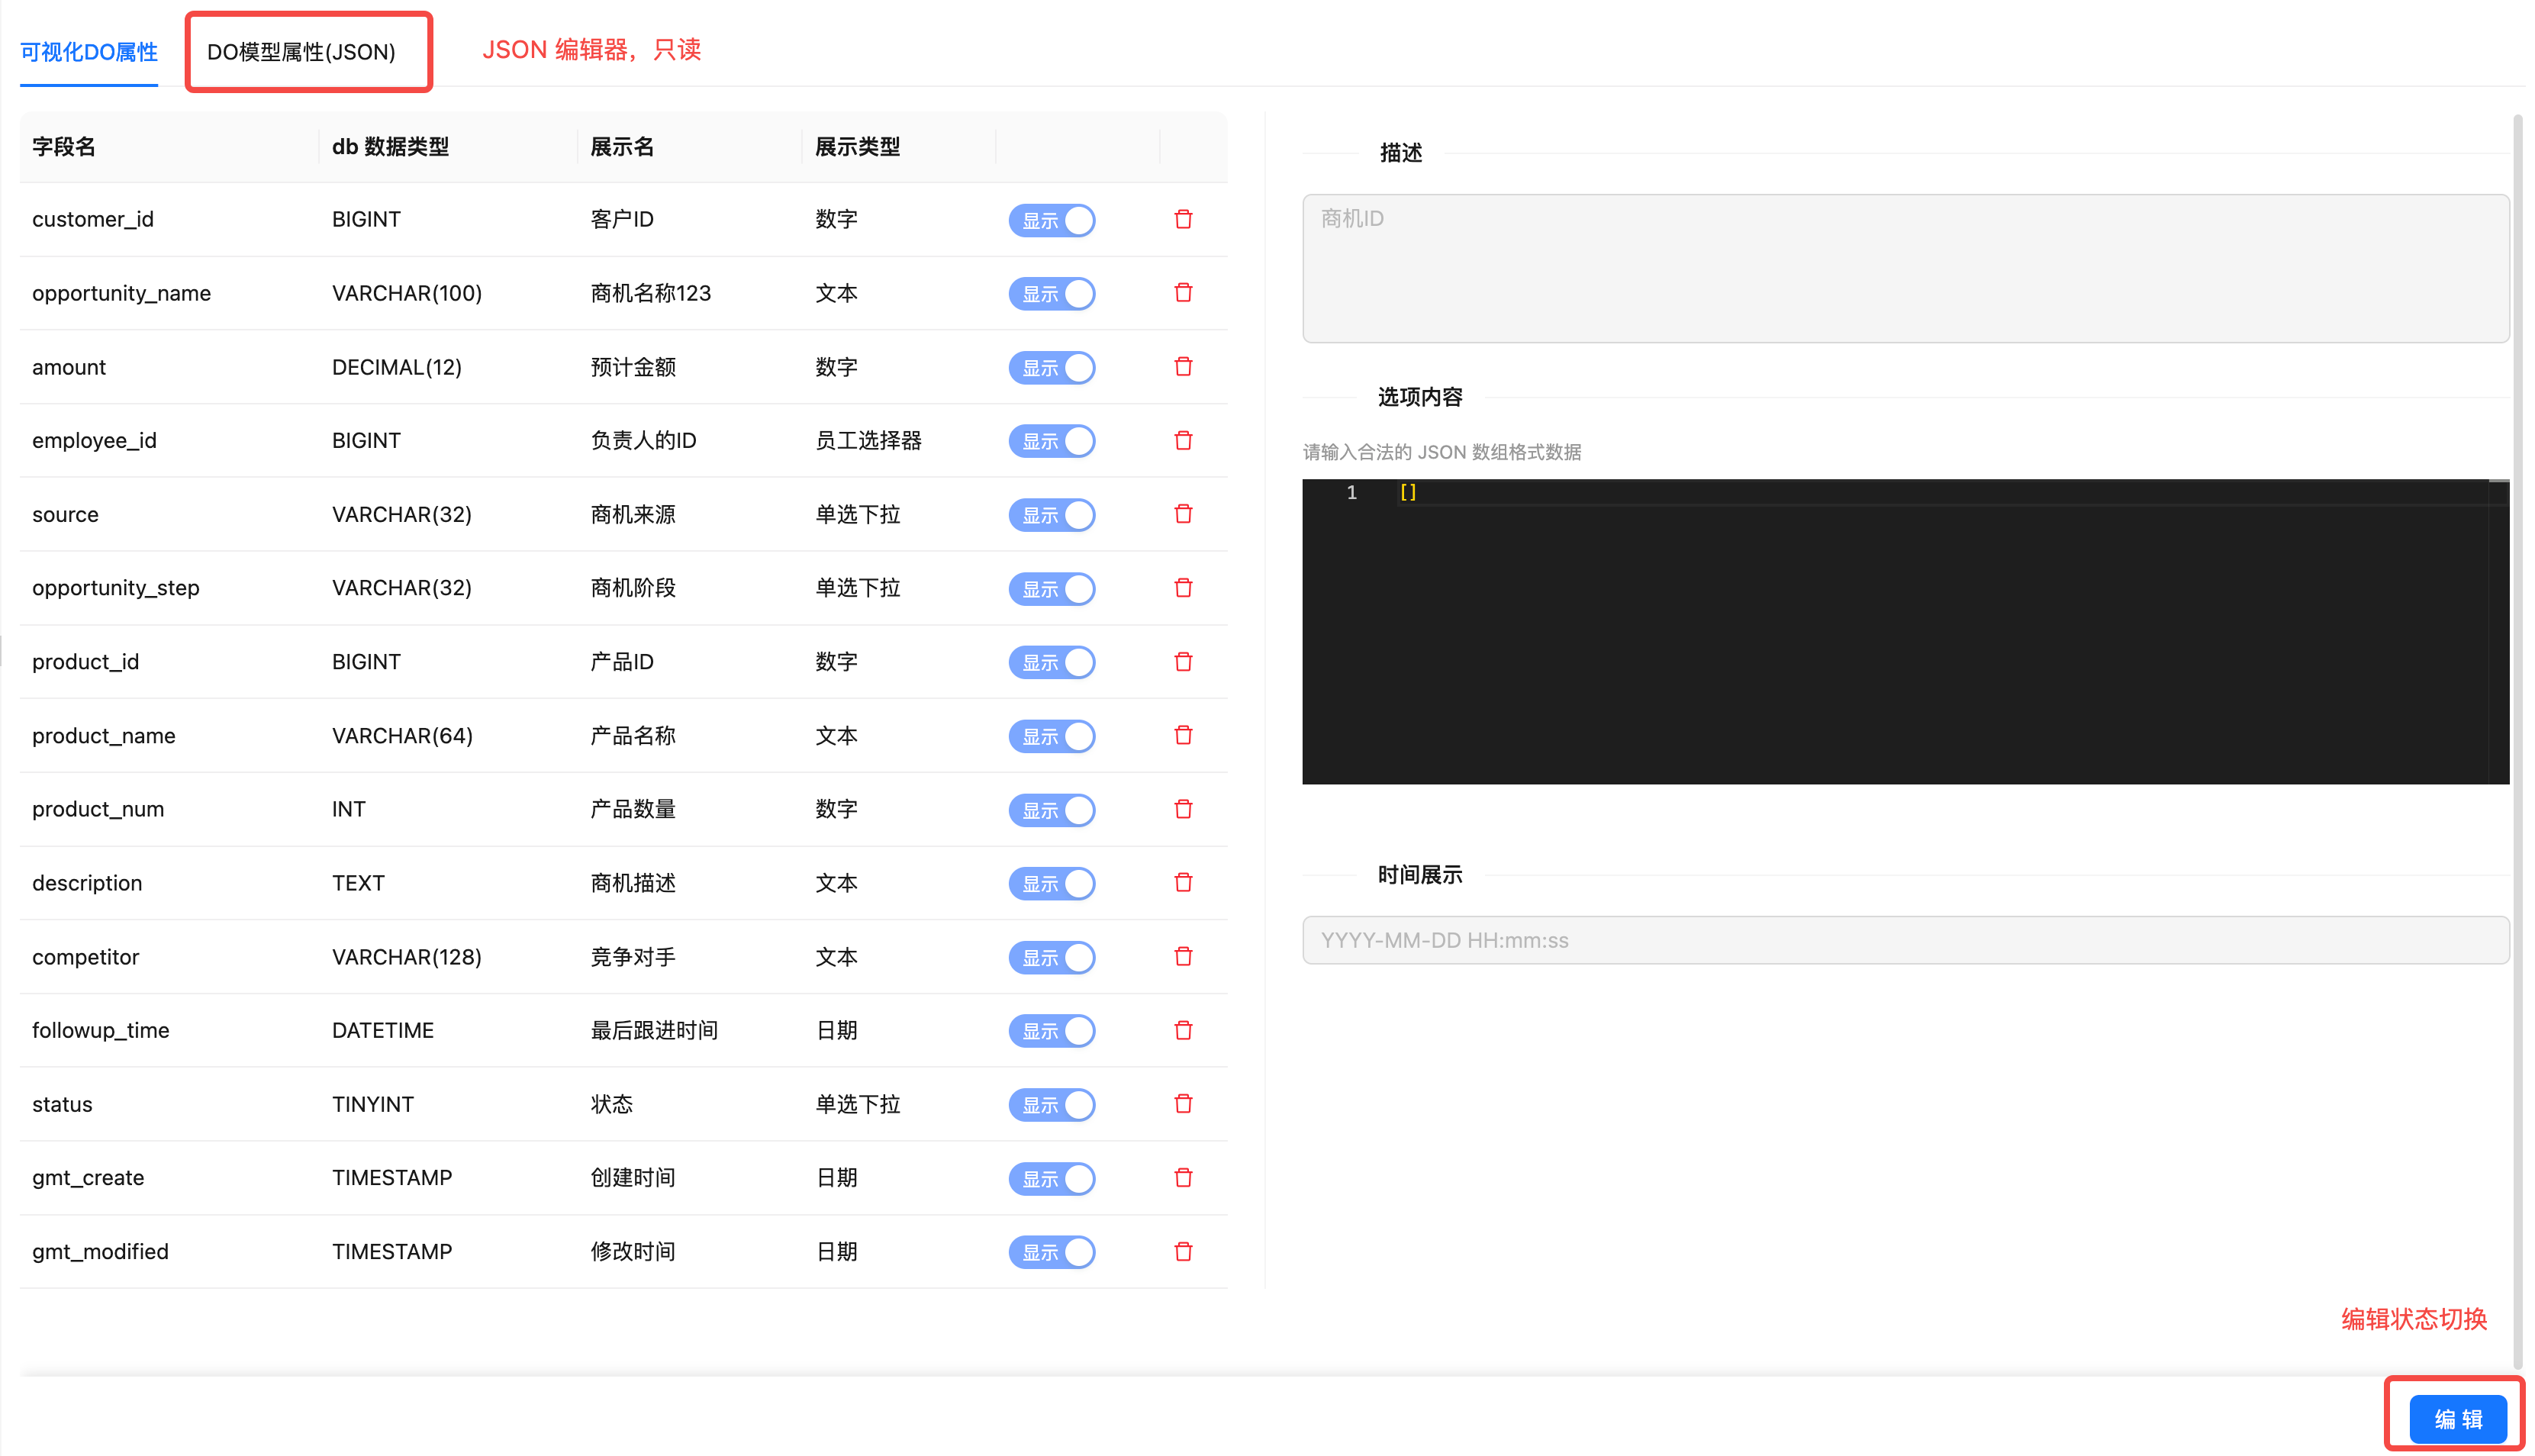Click the 描述 text area

(1905, 268)
